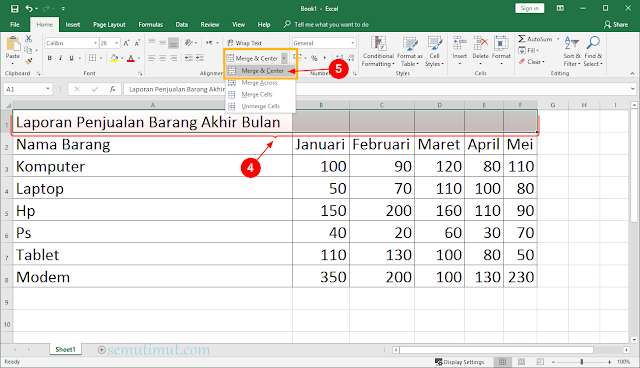Toggle Middle Align

click(x=162, y=42)
